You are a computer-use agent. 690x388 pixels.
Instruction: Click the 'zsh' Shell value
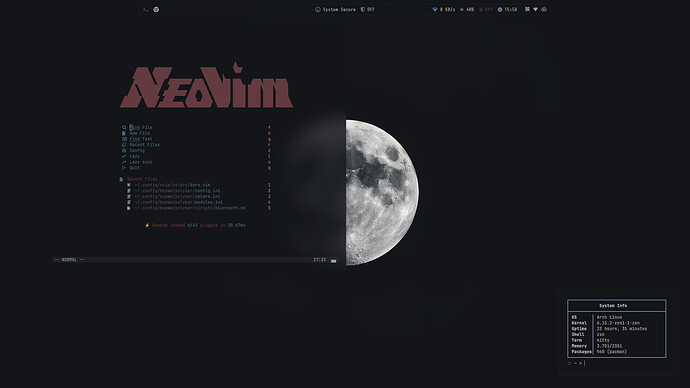click(x=601, y=334)
